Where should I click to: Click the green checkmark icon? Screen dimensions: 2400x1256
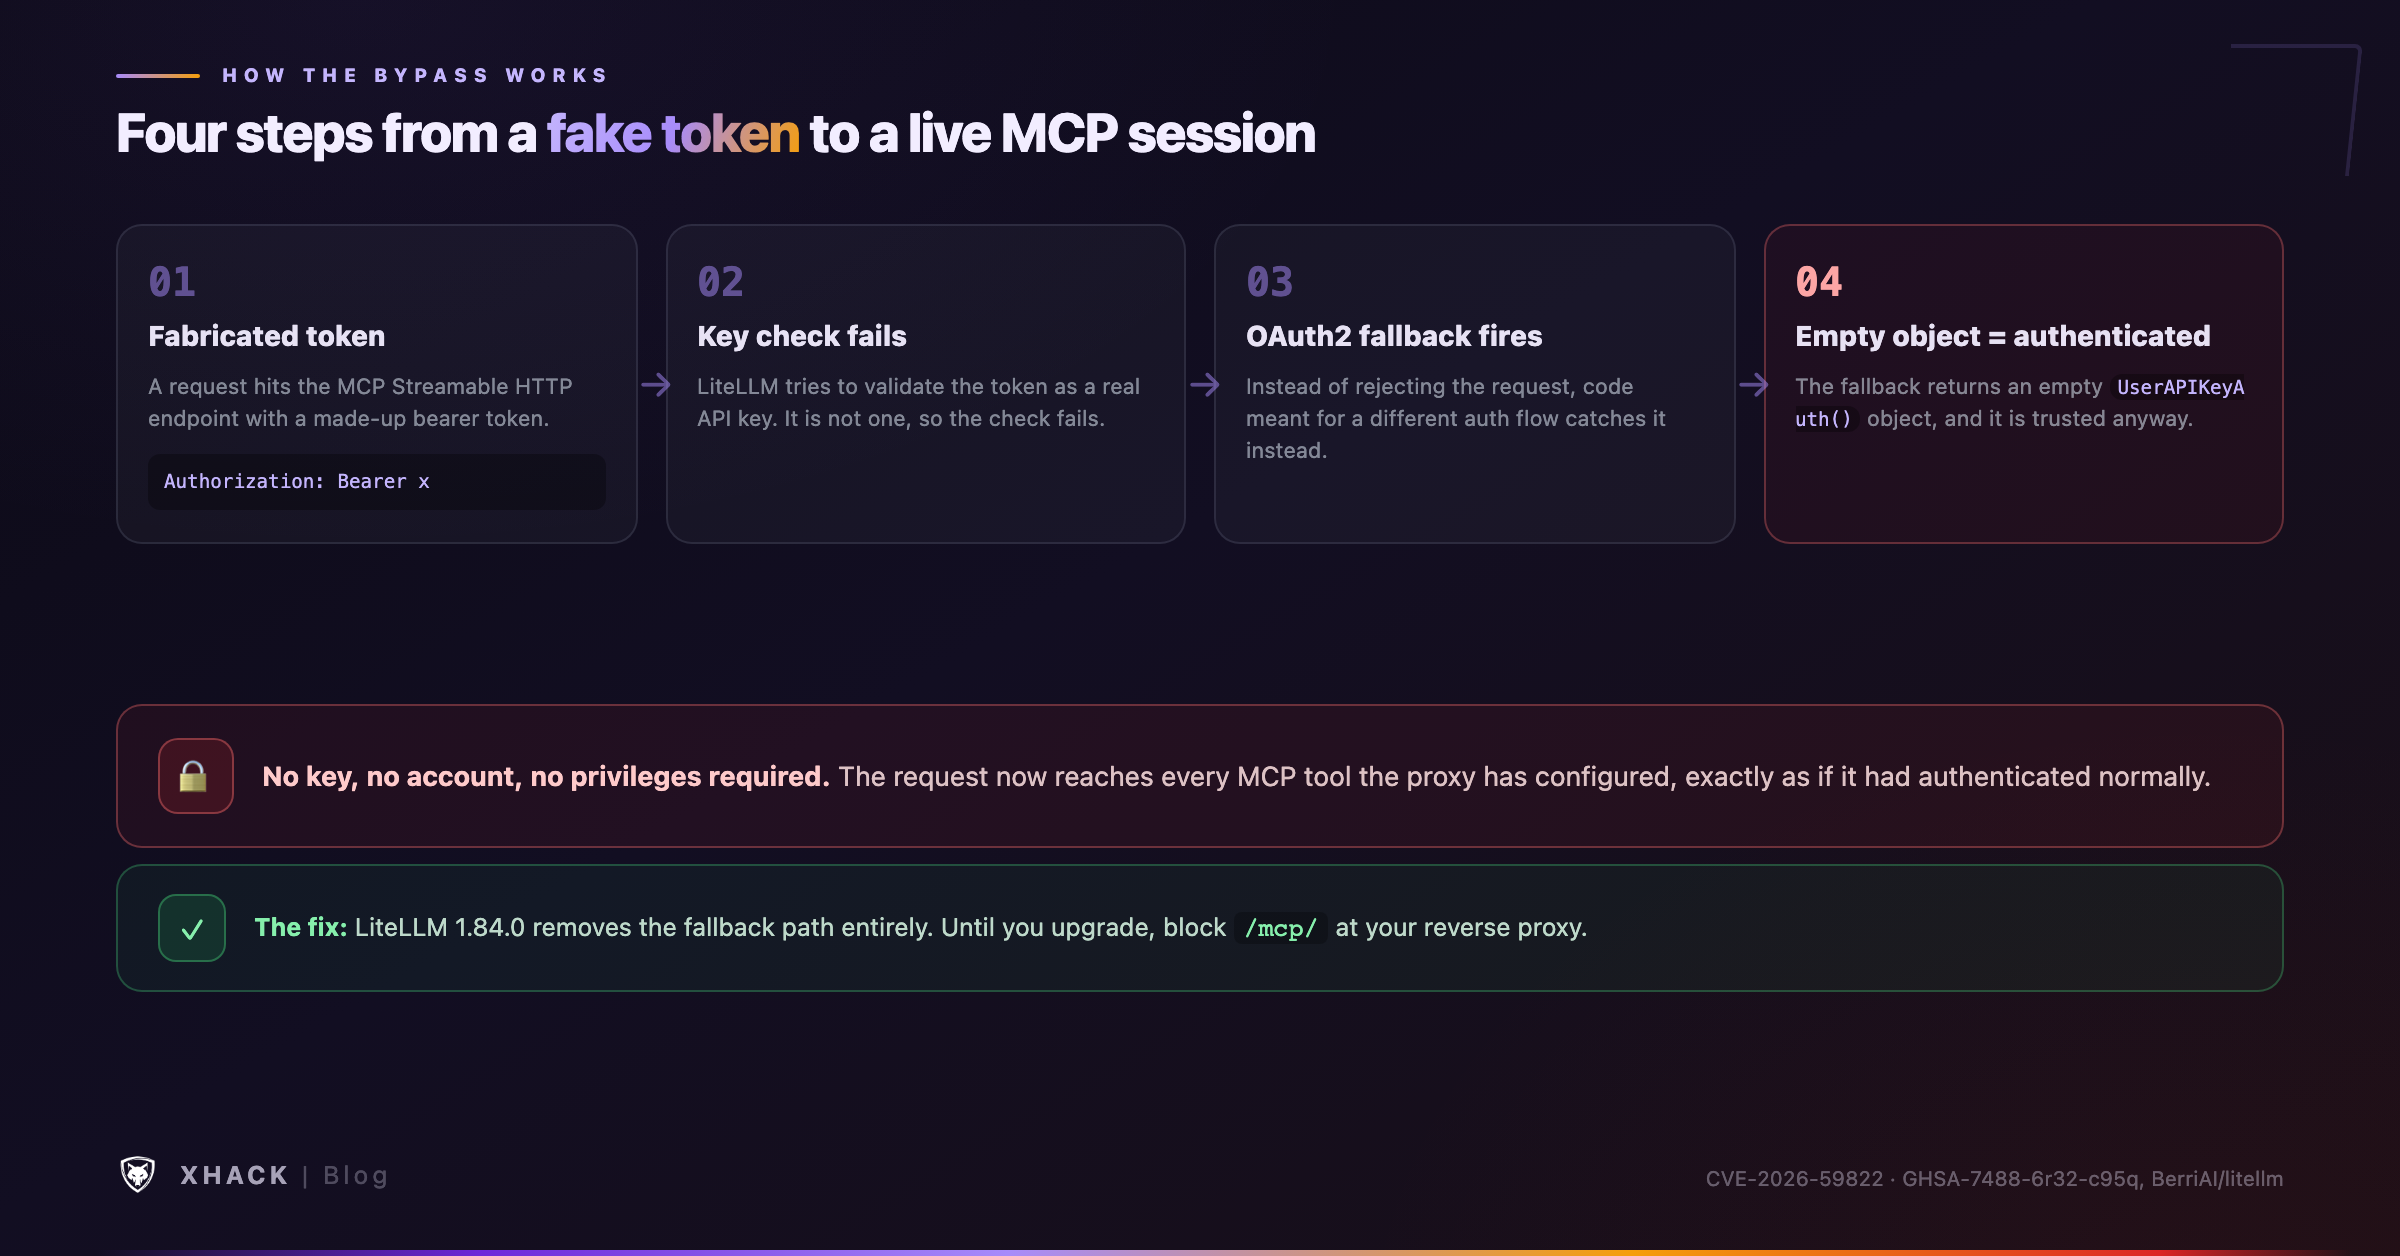coord(192,928)
